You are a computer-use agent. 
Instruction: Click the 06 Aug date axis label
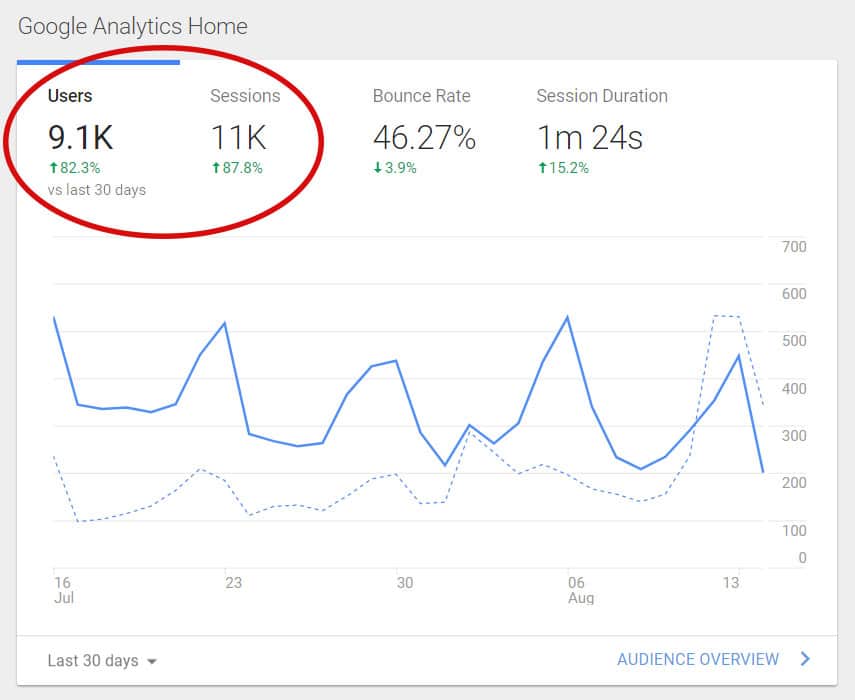pyautogui.click(x=581, y=590)
